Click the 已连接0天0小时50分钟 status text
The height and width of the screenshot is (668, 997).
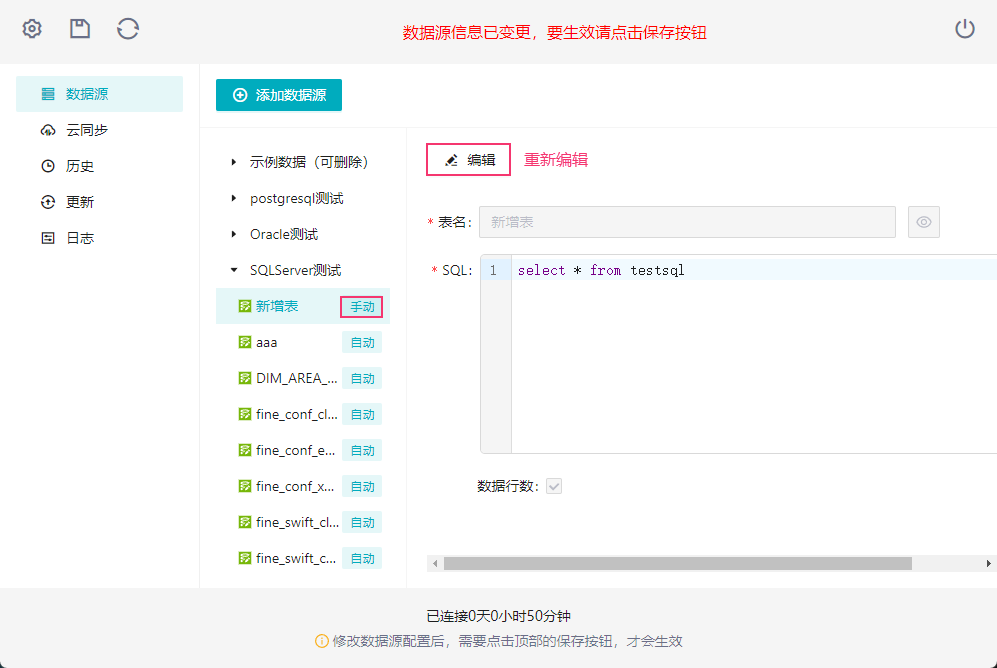point(498,616)
